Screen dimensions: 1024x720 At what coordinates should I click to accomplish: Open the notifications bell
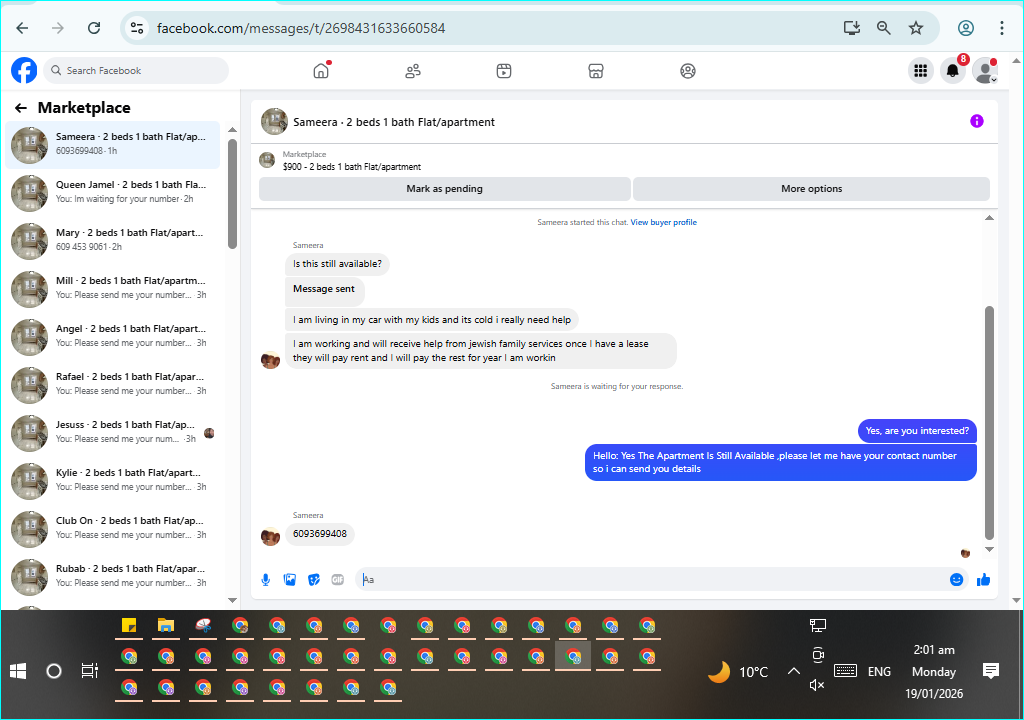(953, 71)
